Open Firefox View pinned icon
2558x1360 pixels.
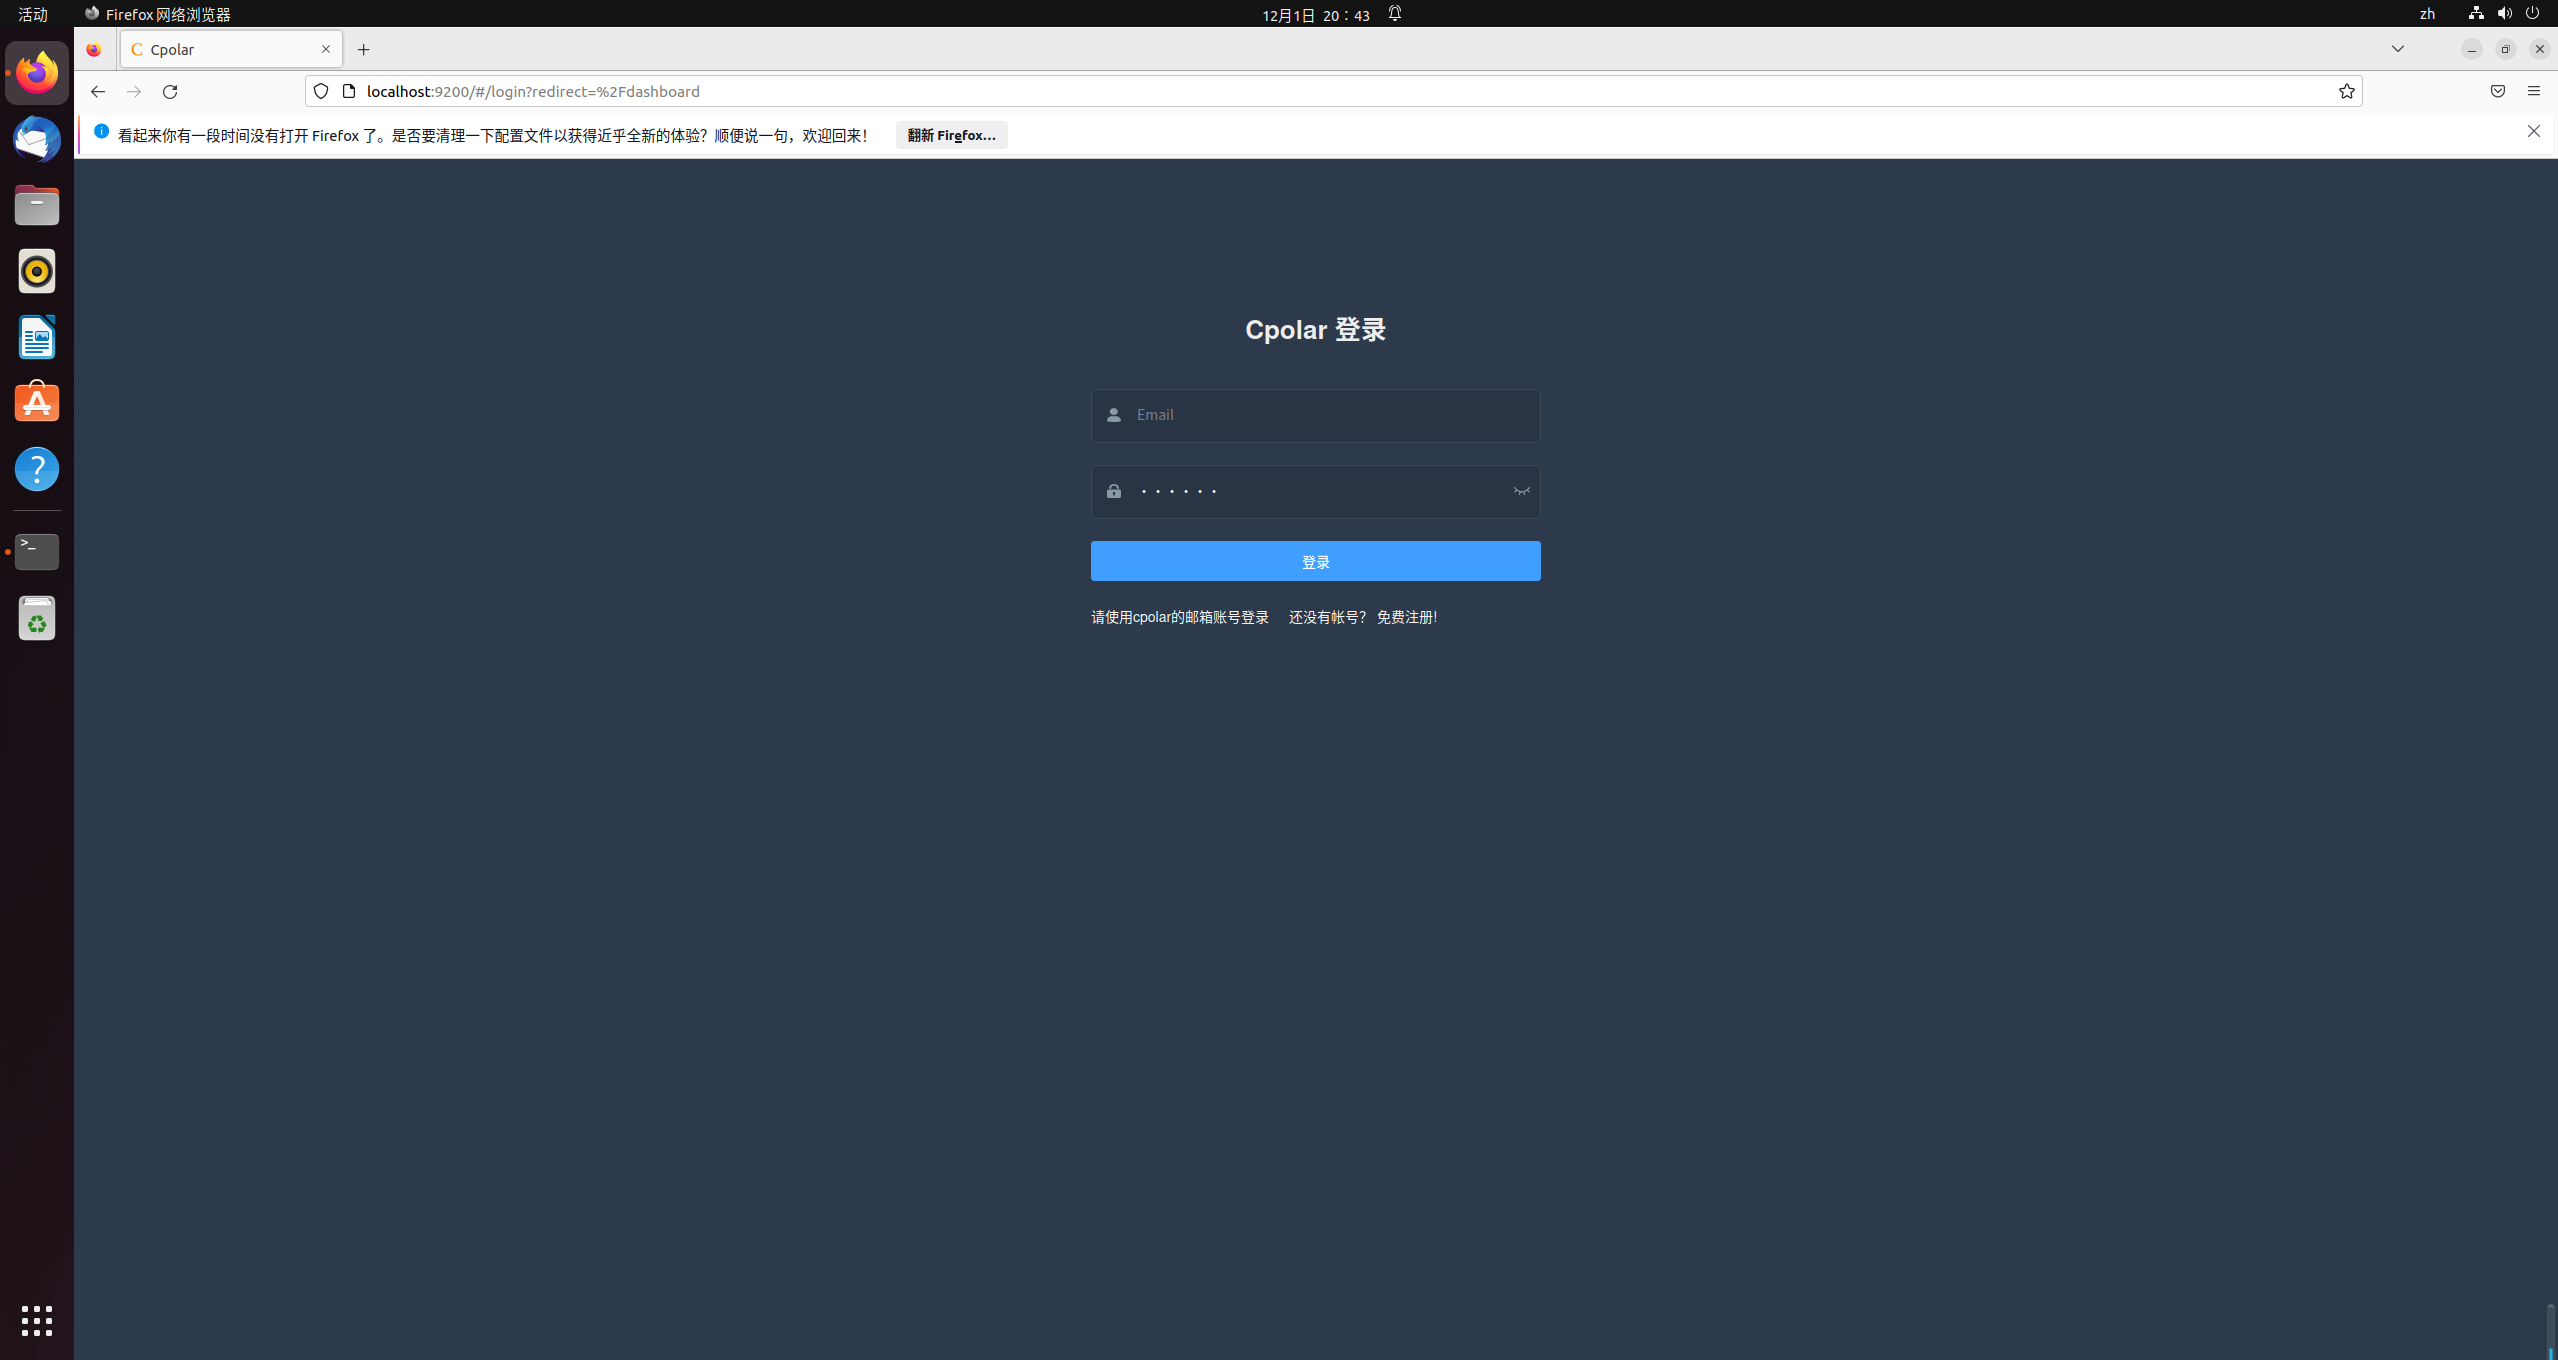tap(94, 49)
